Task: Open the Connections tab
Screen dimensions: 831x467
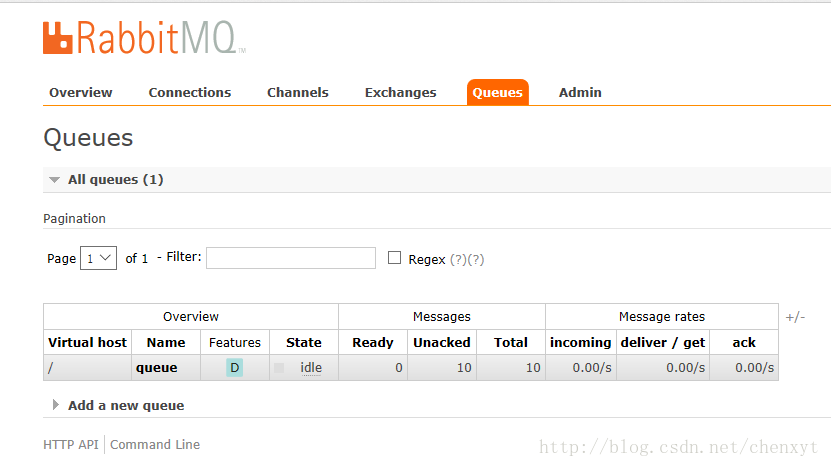Action: (x=190, y=92)
